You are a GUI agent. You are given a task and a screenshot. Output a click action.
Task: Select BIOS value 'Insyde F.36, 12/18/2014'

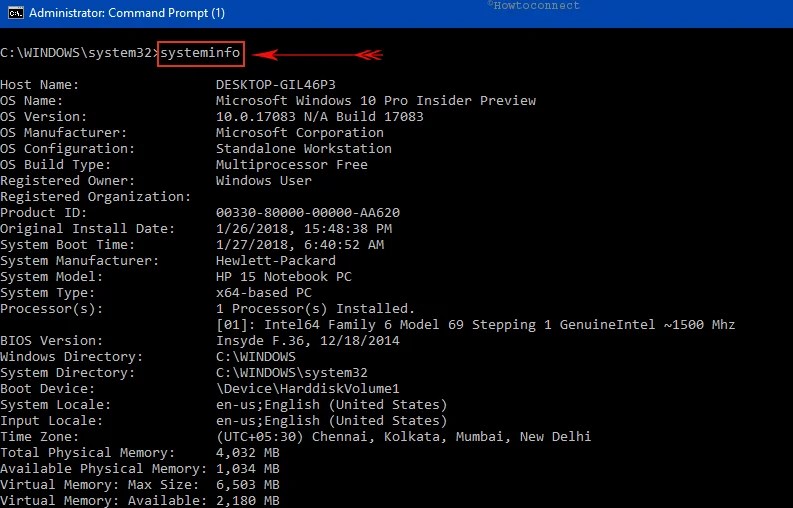(308, 341)
